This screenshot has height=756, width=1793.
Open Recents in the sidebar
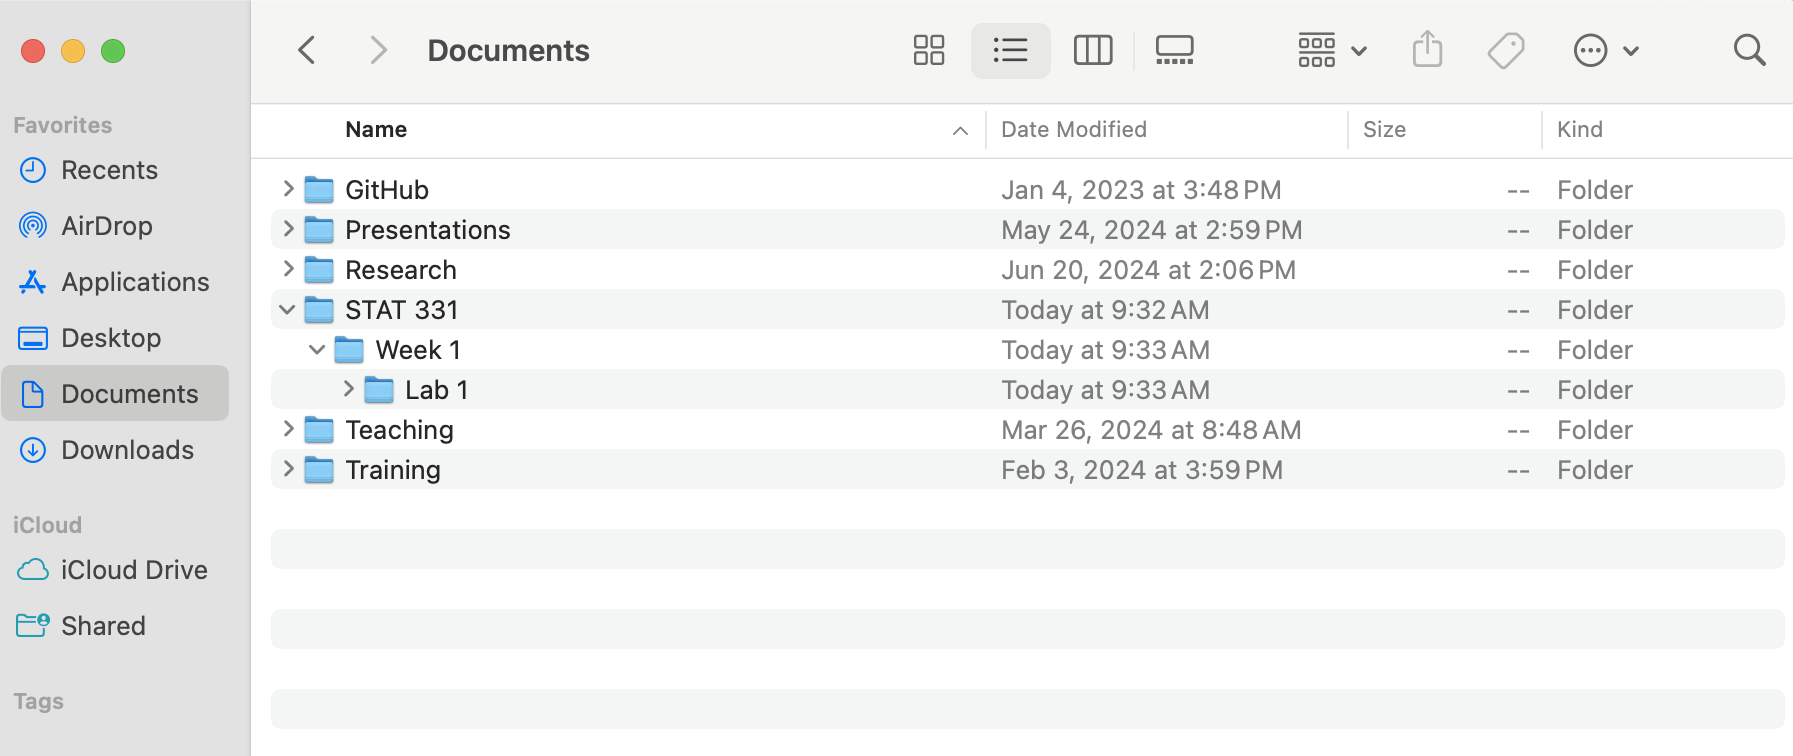[115, 170]
